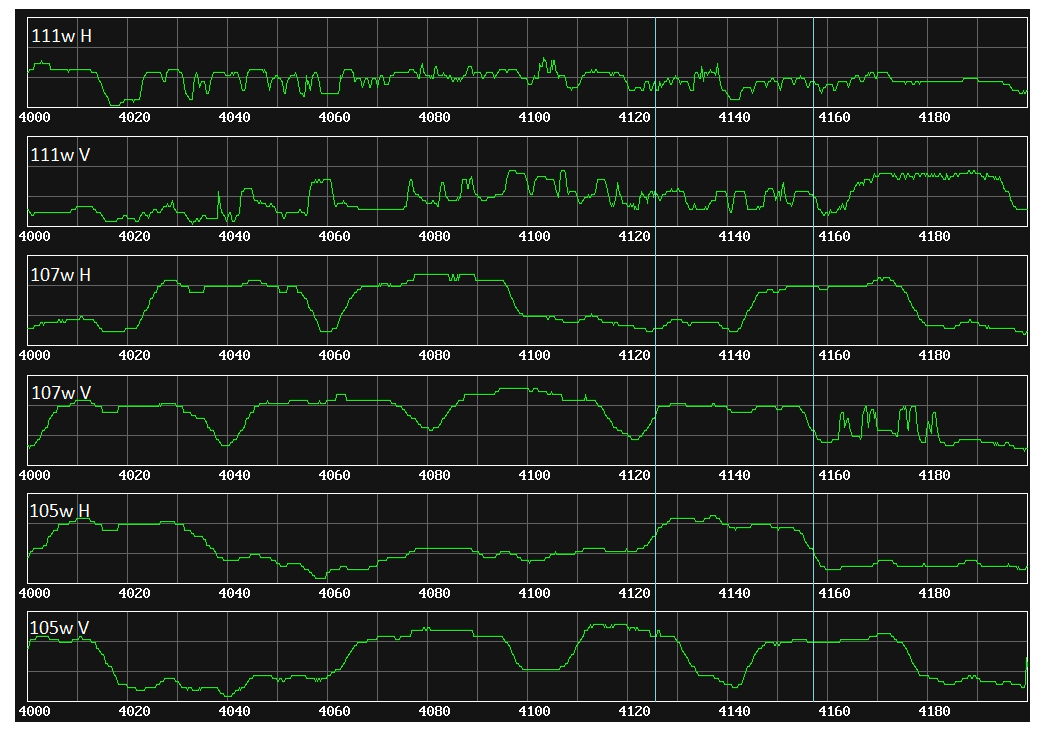This screenshot has width=1043, height=743.
Task: Select the left light-blue vertical cursor line
Action: 655,359
